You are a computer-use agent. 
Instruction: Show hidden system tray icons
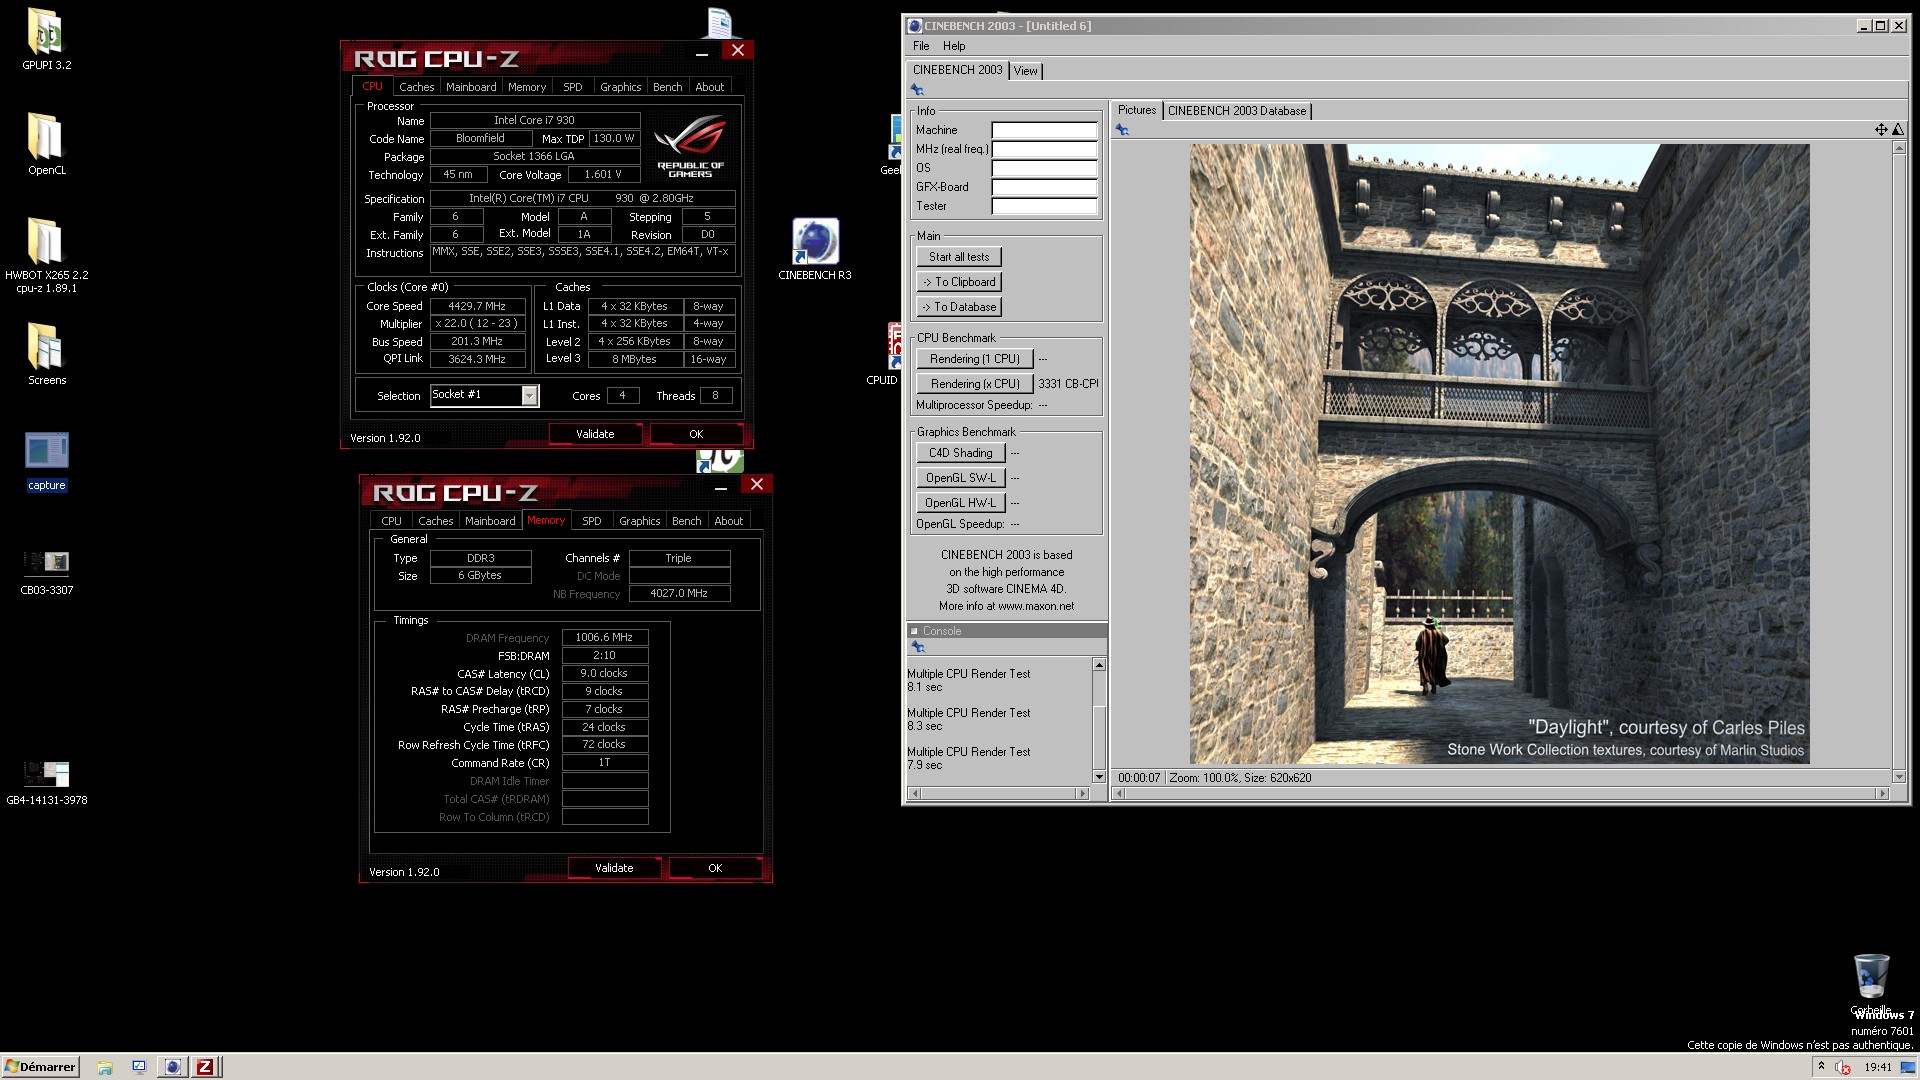pyautogui.click(x=1821, y=1067)
